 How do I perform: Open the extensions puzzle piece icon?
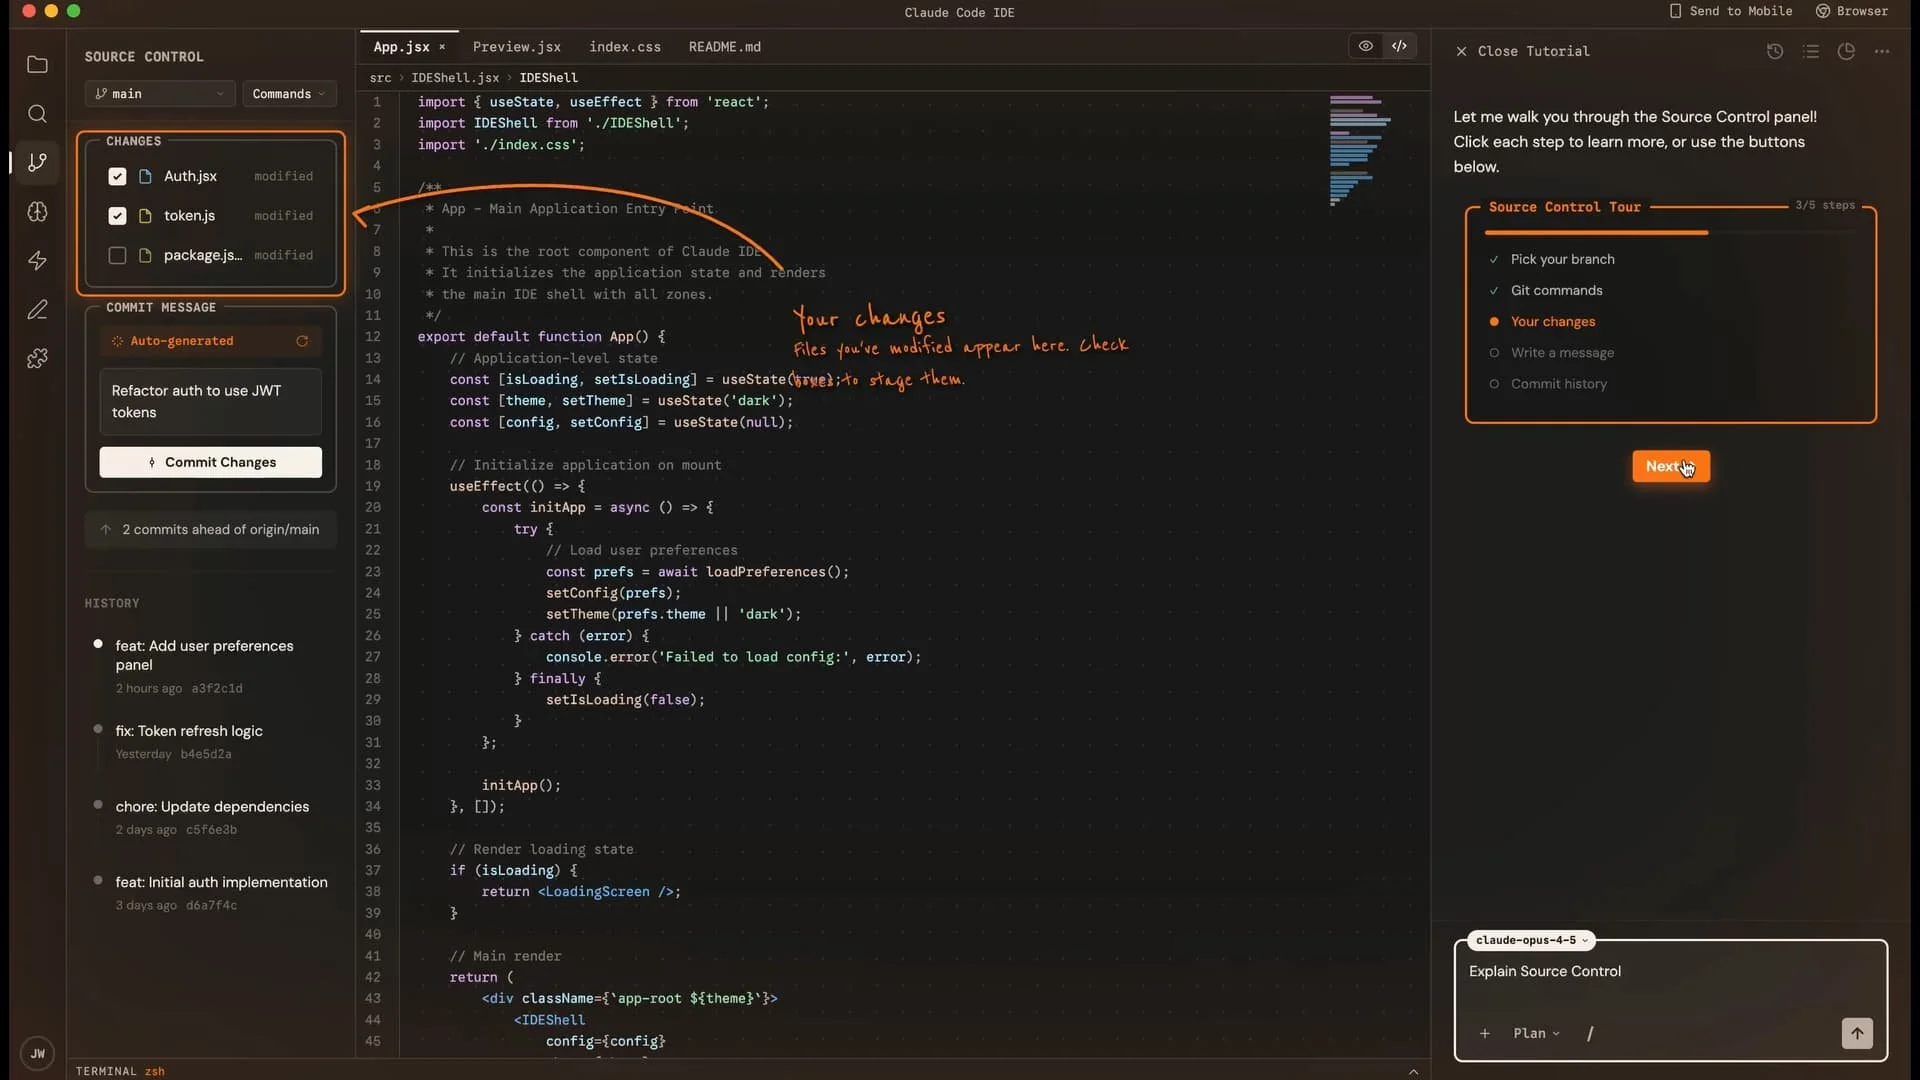pyautogui.click(x=37, y=358)
